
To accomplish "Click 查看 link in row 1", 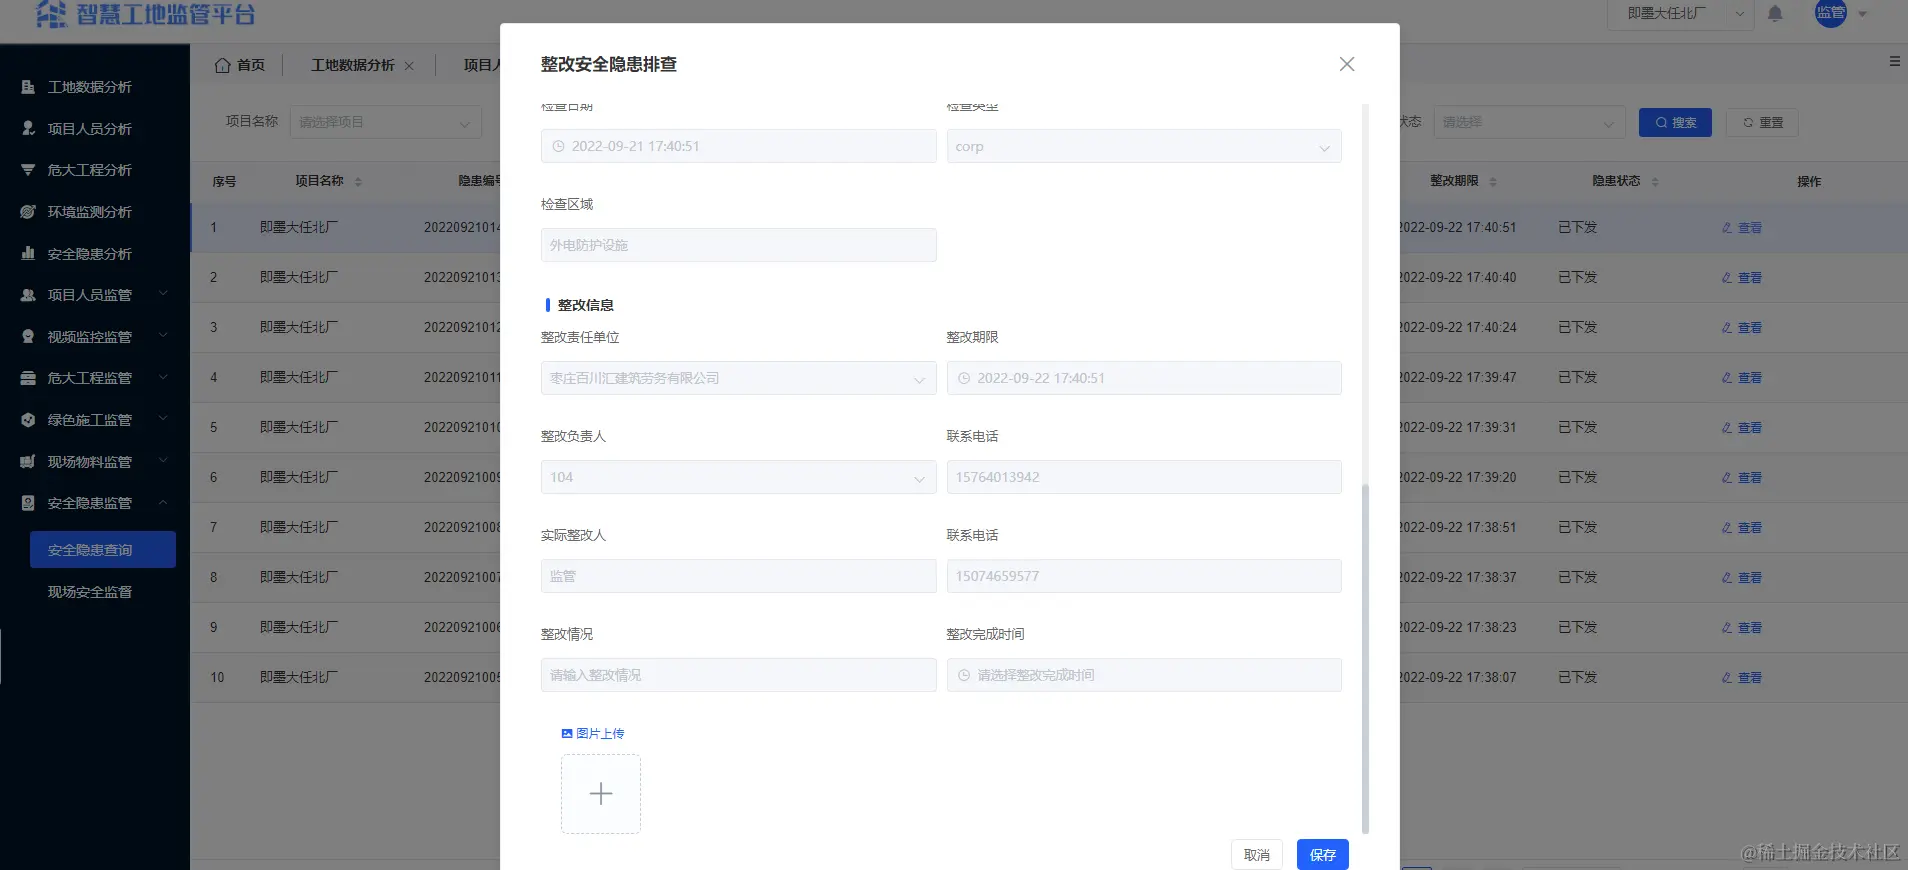I will coord(1741,228).
